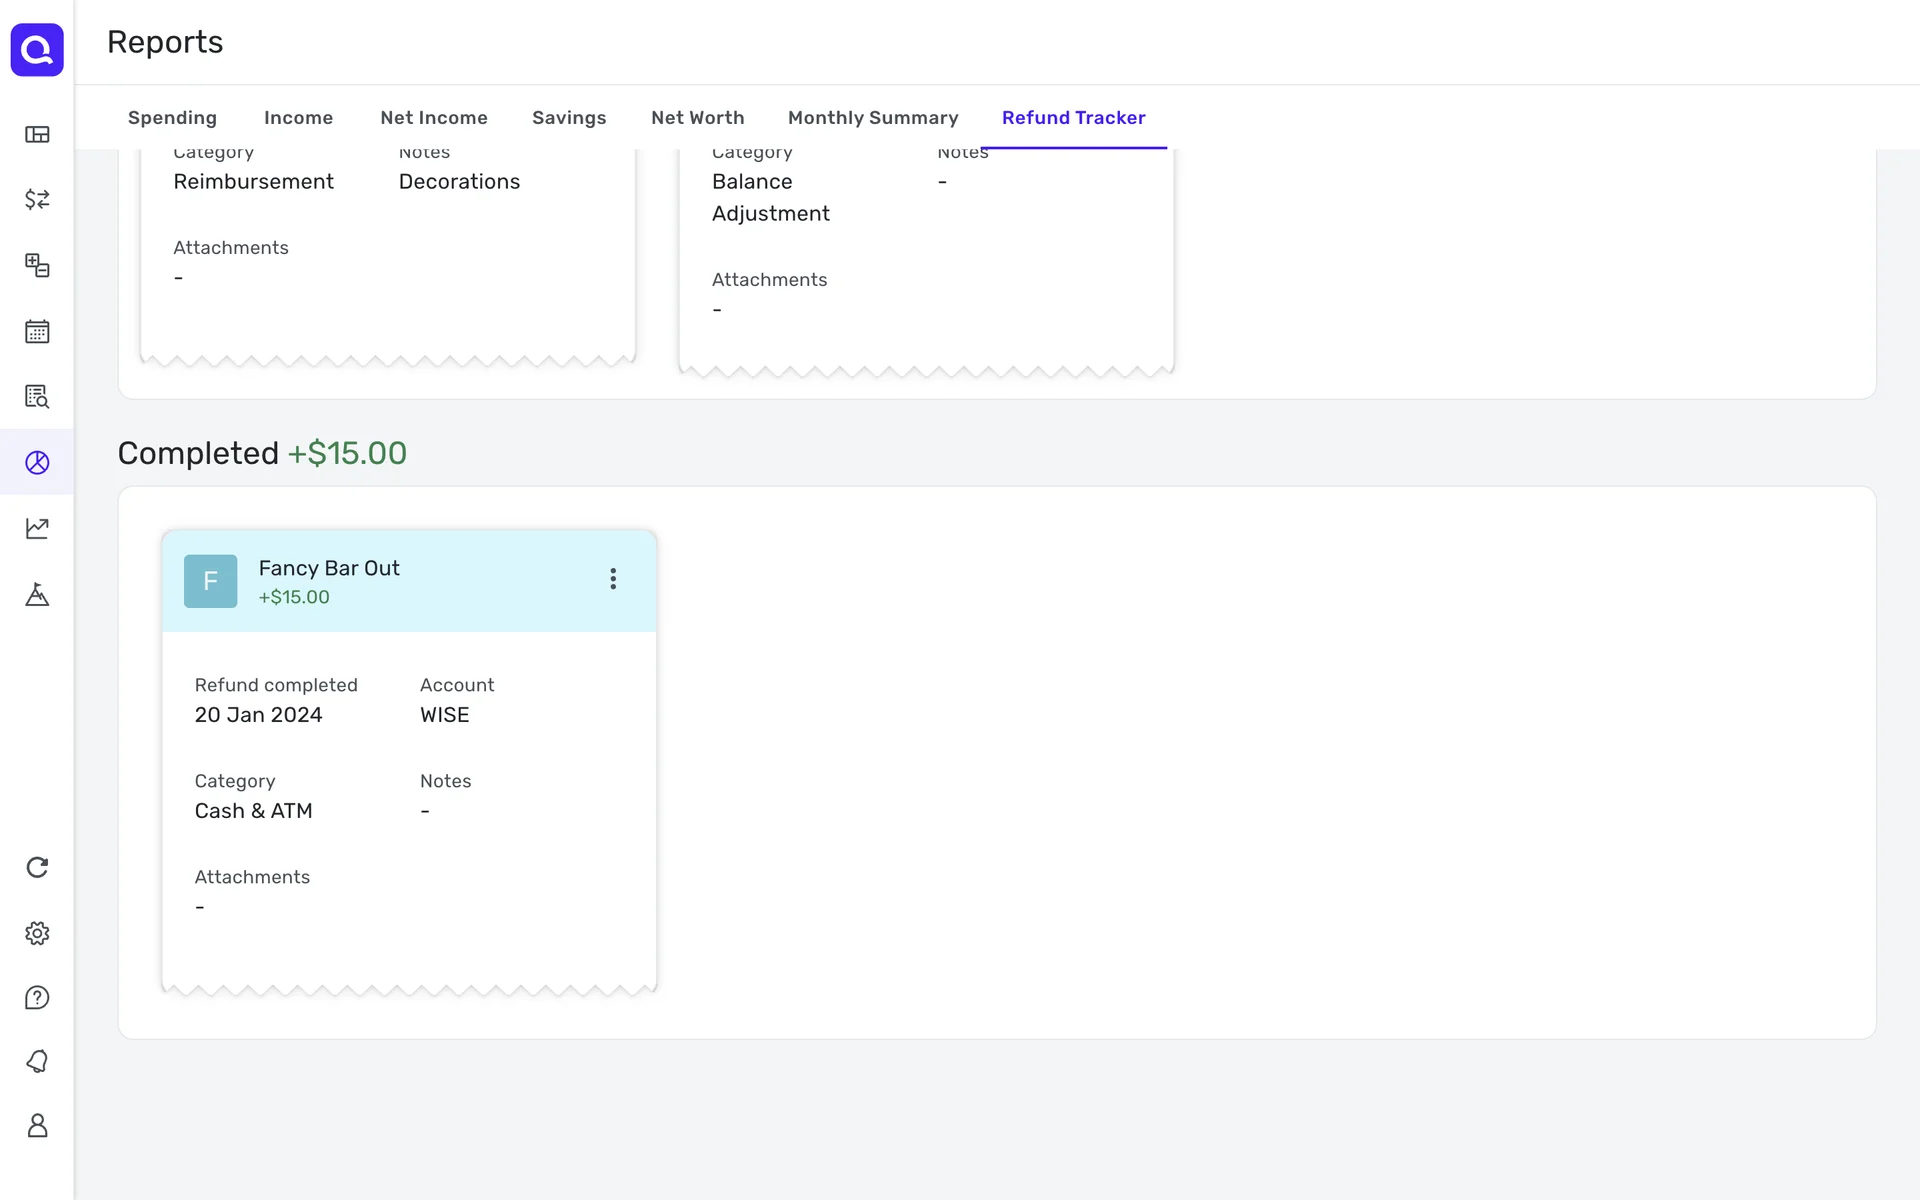Open the notifications bell icon

pos(37,1061)
